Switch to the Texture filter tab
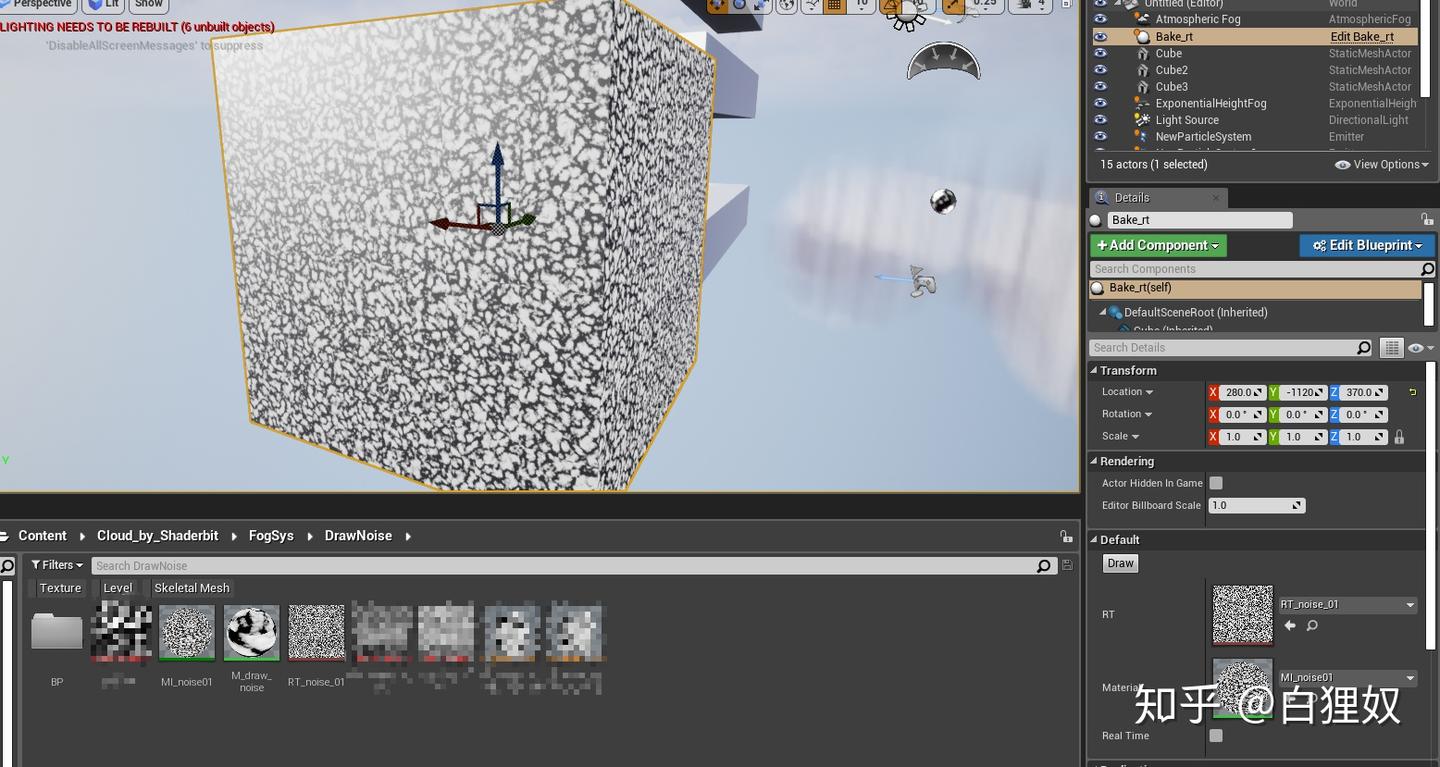The image size is (1440, 767). [59, 588]
